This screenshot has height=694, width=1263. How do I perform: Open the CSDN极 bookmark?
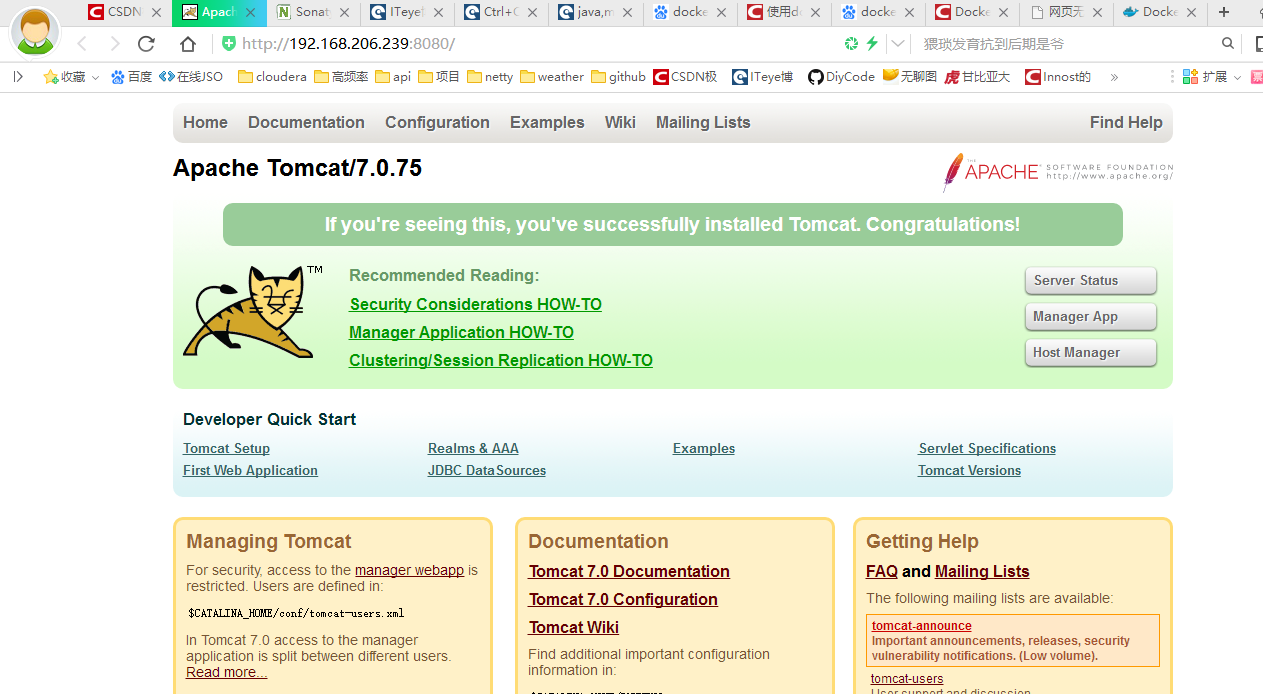click(x=685, y=77)
